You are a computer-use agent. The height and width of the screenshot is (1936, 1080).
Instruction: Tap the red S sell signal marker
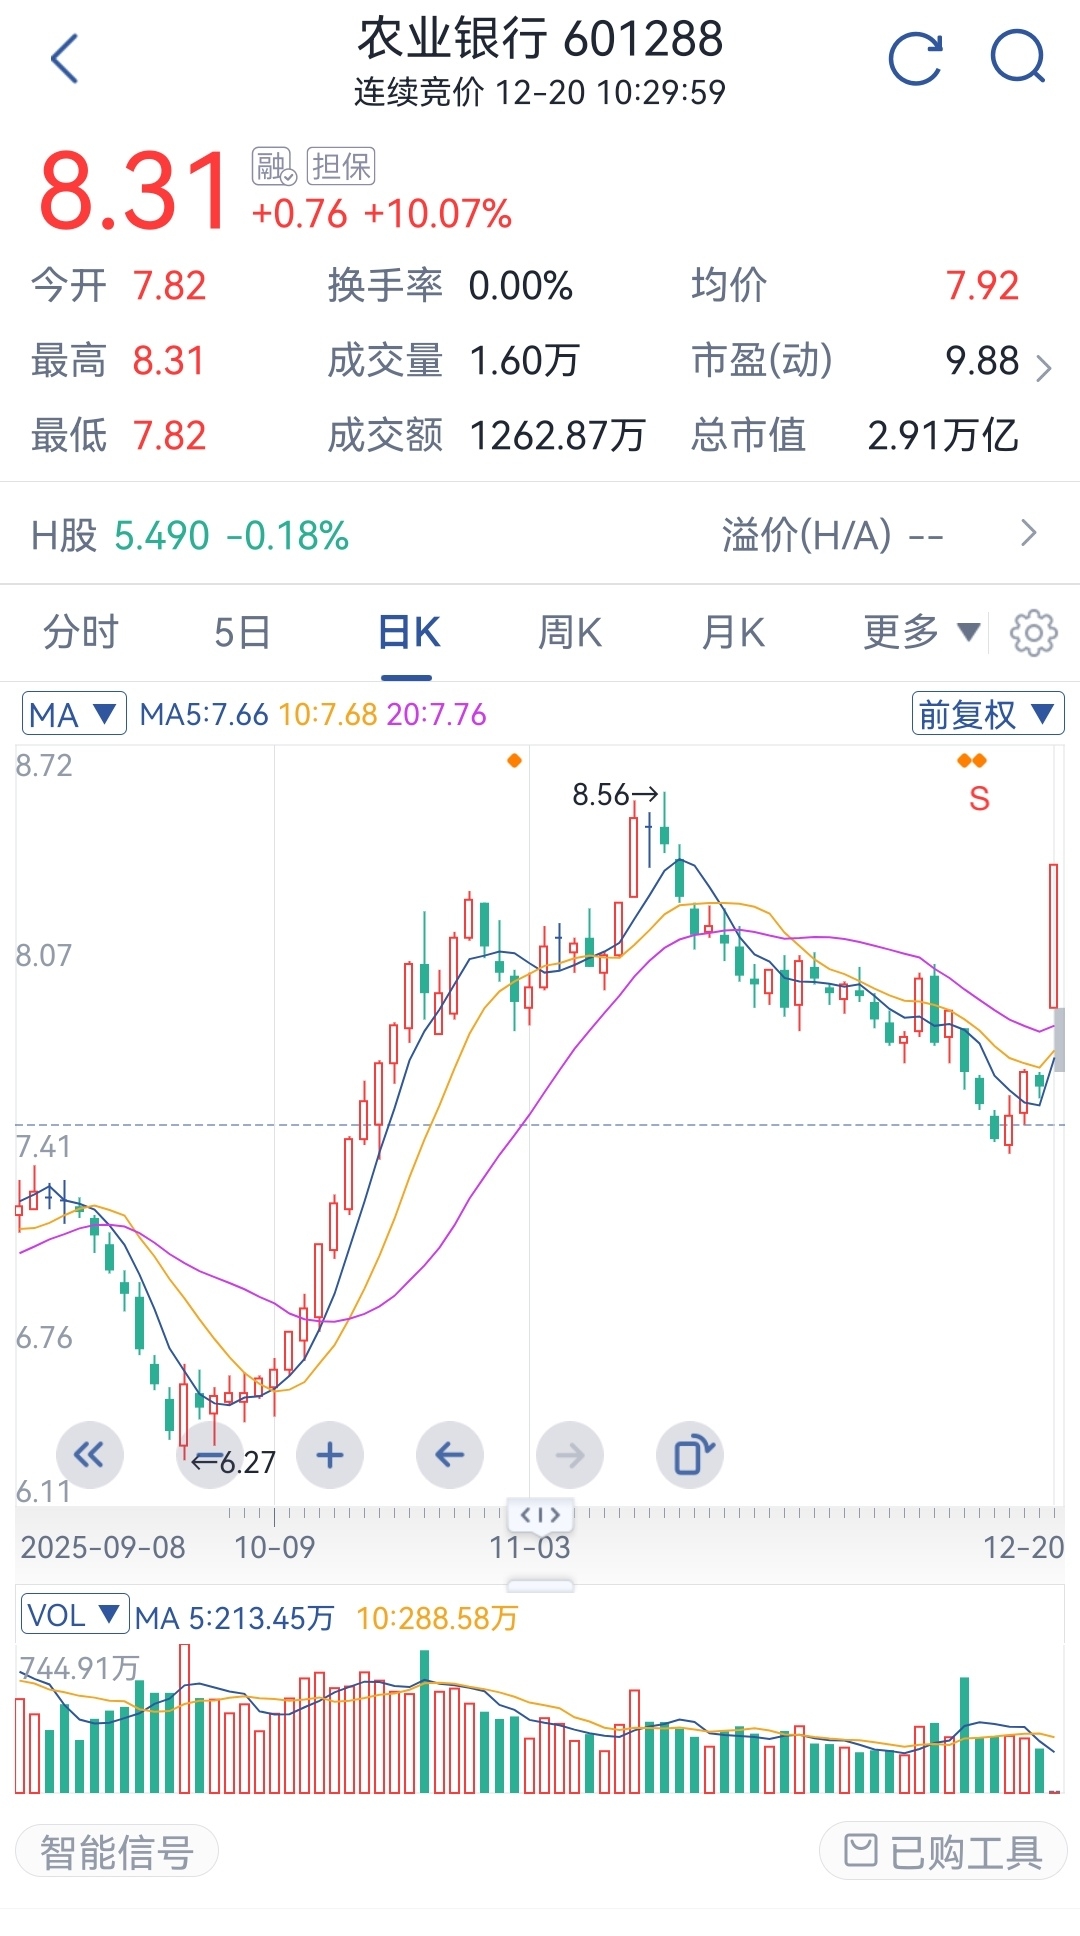tap(979, 798)
